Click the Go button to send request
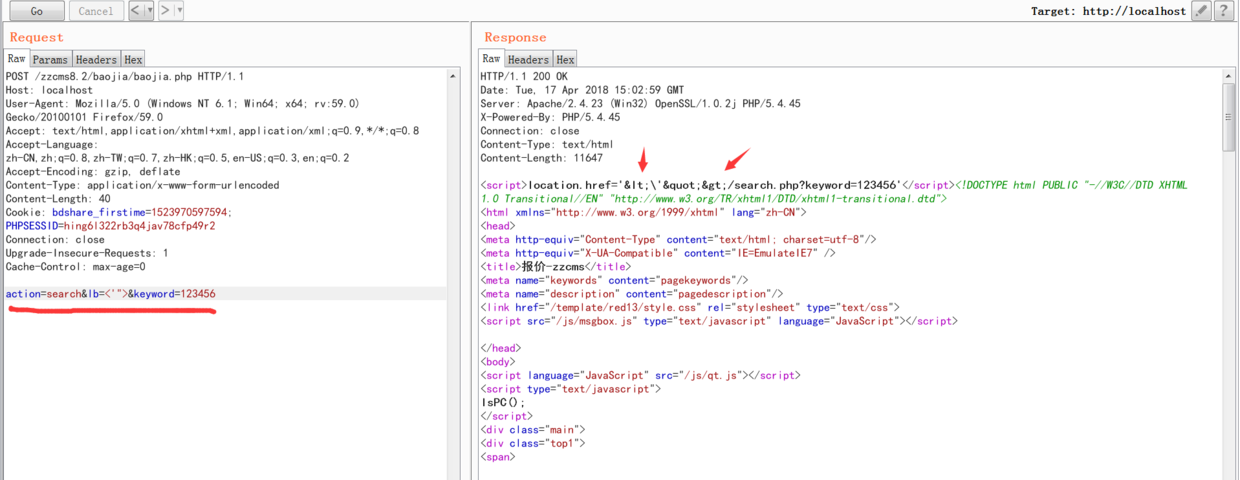Image resolution: width=1240 pixels, height=480 pixels. 37,11
